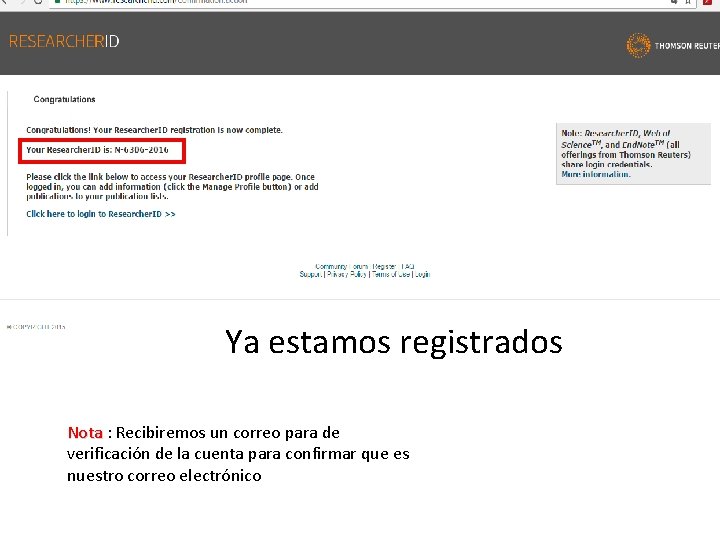The height and width of the screenshot is (540, 720).
Task: Click the 'registration is now complete' sentence
Action: tap(154, 130)
